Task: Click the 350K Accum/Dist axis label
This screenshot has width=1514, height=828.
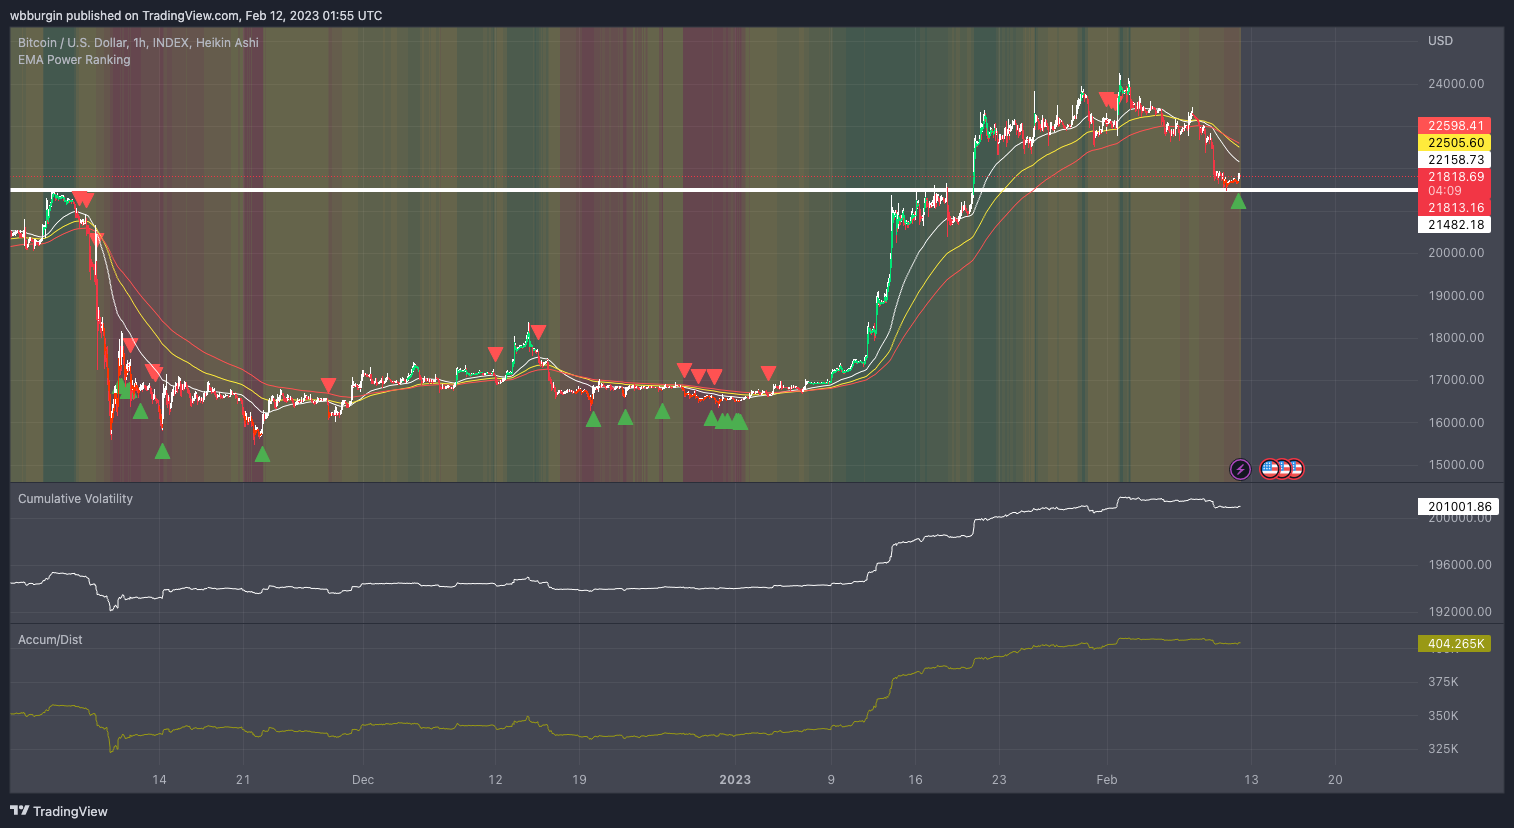Action: (x=1443, y=716)
